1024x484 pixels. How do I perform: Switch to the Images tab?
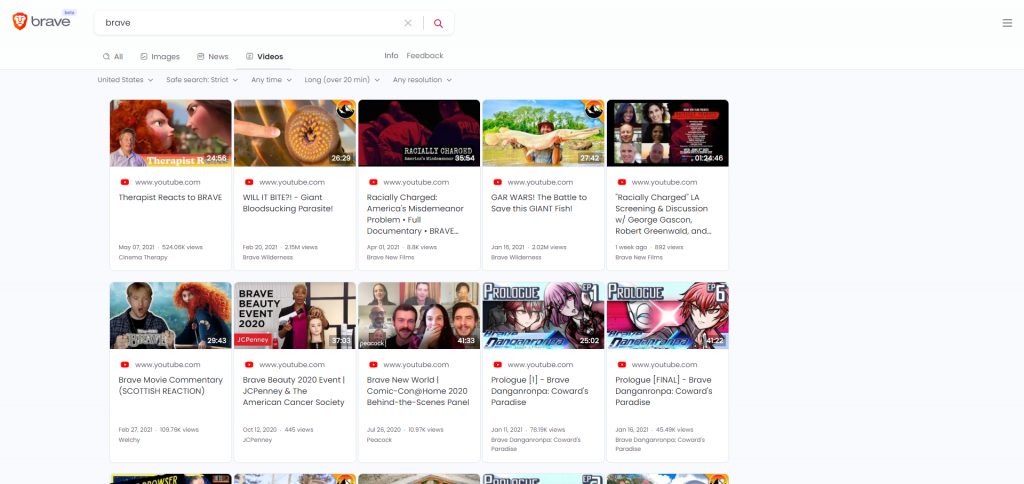coord(160,57)
